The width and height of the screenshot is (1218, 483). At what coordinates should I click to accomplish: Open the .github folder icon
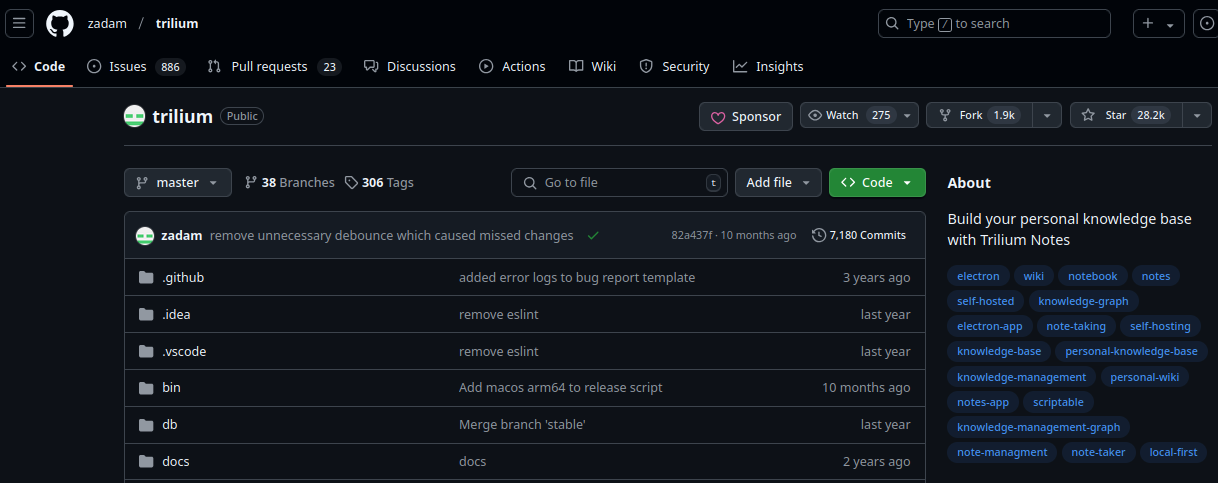pyautogui.click(x=146, y=277)
